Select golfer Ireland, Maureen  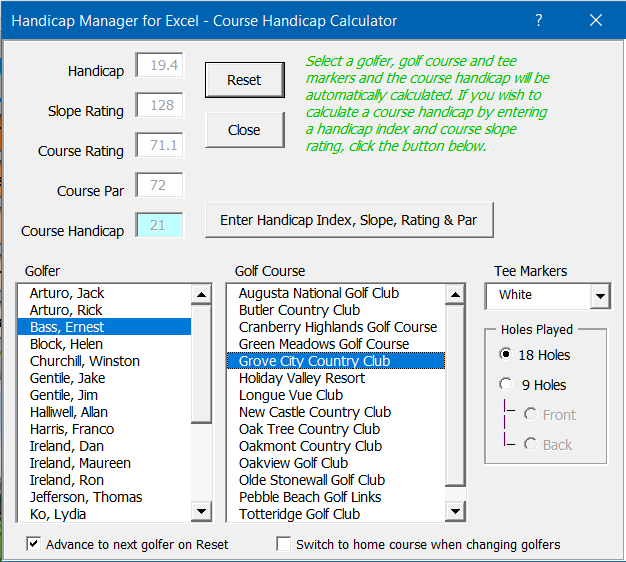105,463
